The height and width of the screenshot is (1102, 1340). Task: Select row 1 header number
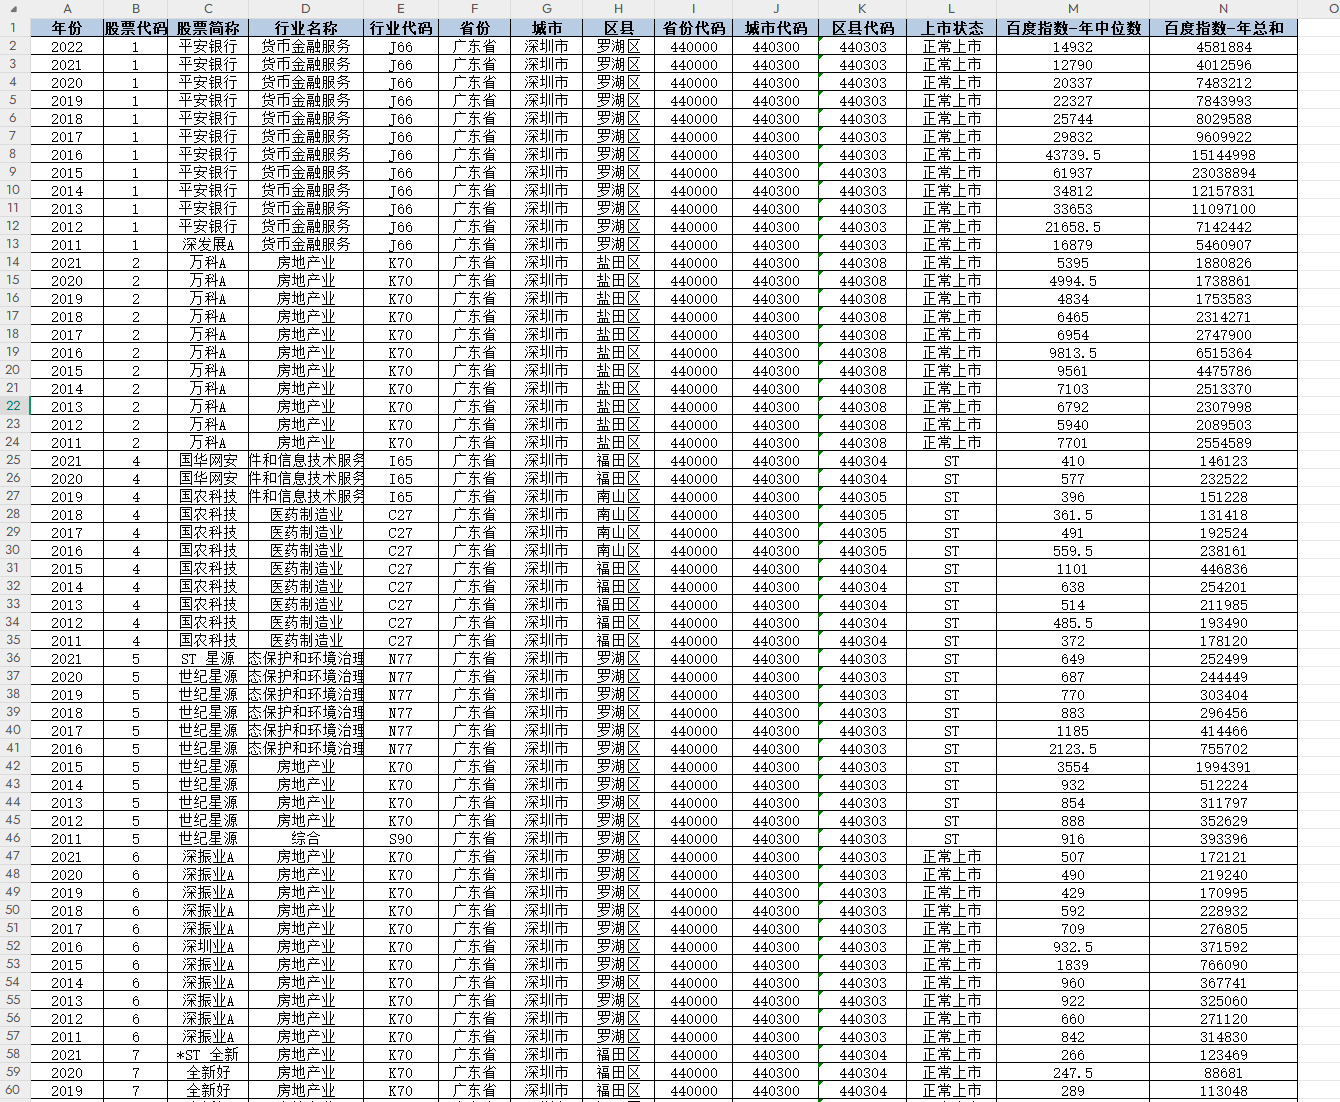(x=14, y=28)
